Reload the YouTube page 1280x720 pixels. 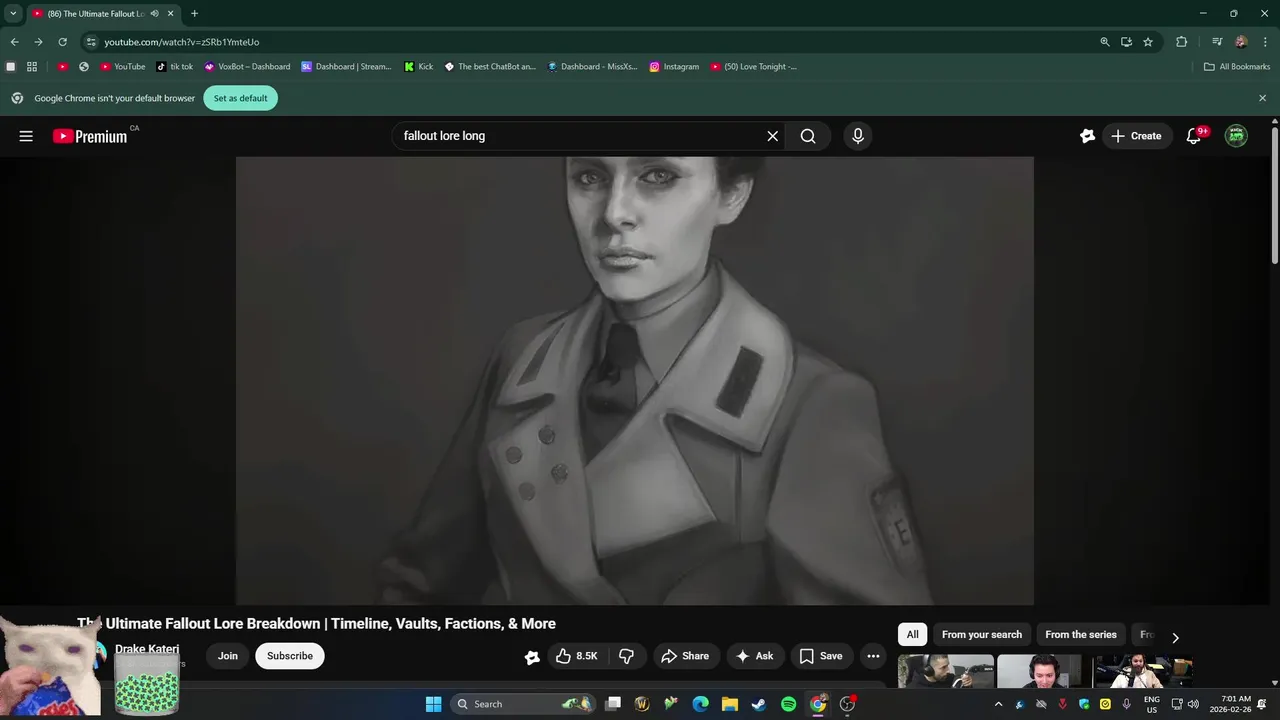(62, 42)
